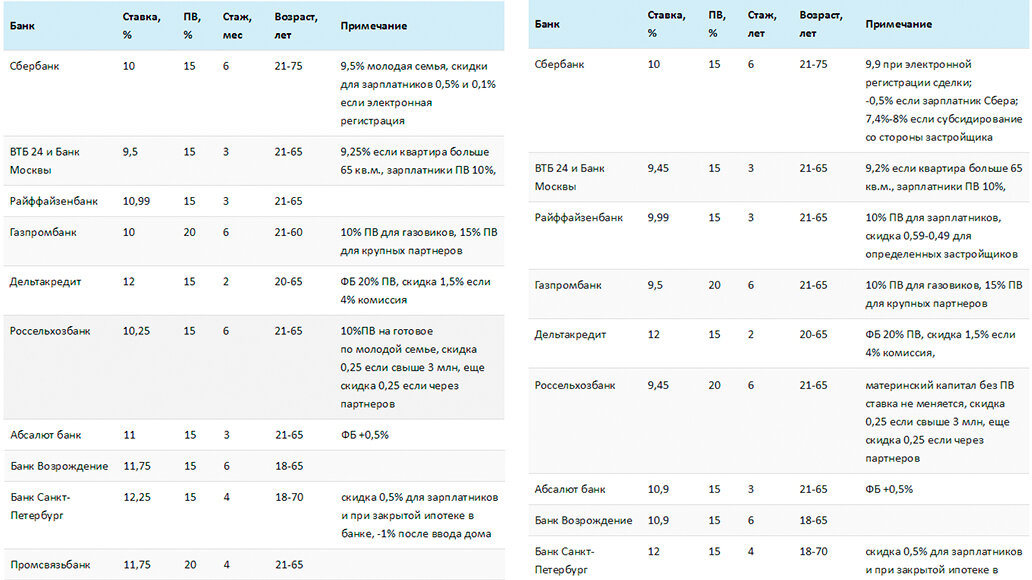Click the note '9,9 при электронной регистрации сделки'
The image size is (1032, 580).
pyautogui.click(x=918, y=73)
